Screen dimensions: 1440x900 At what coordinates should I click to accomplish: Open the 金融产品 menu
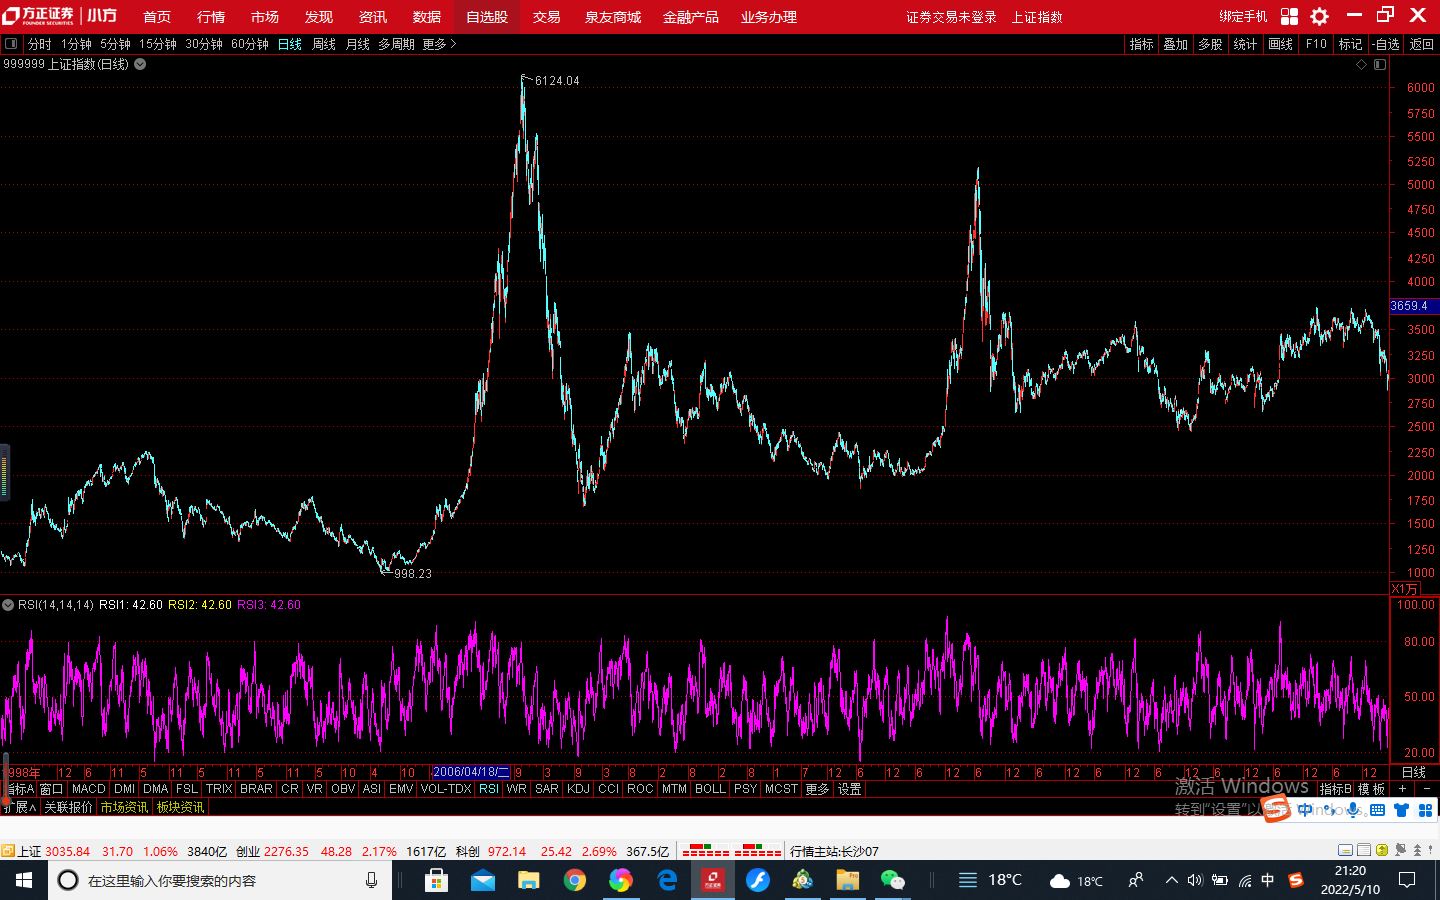(691, 17)
